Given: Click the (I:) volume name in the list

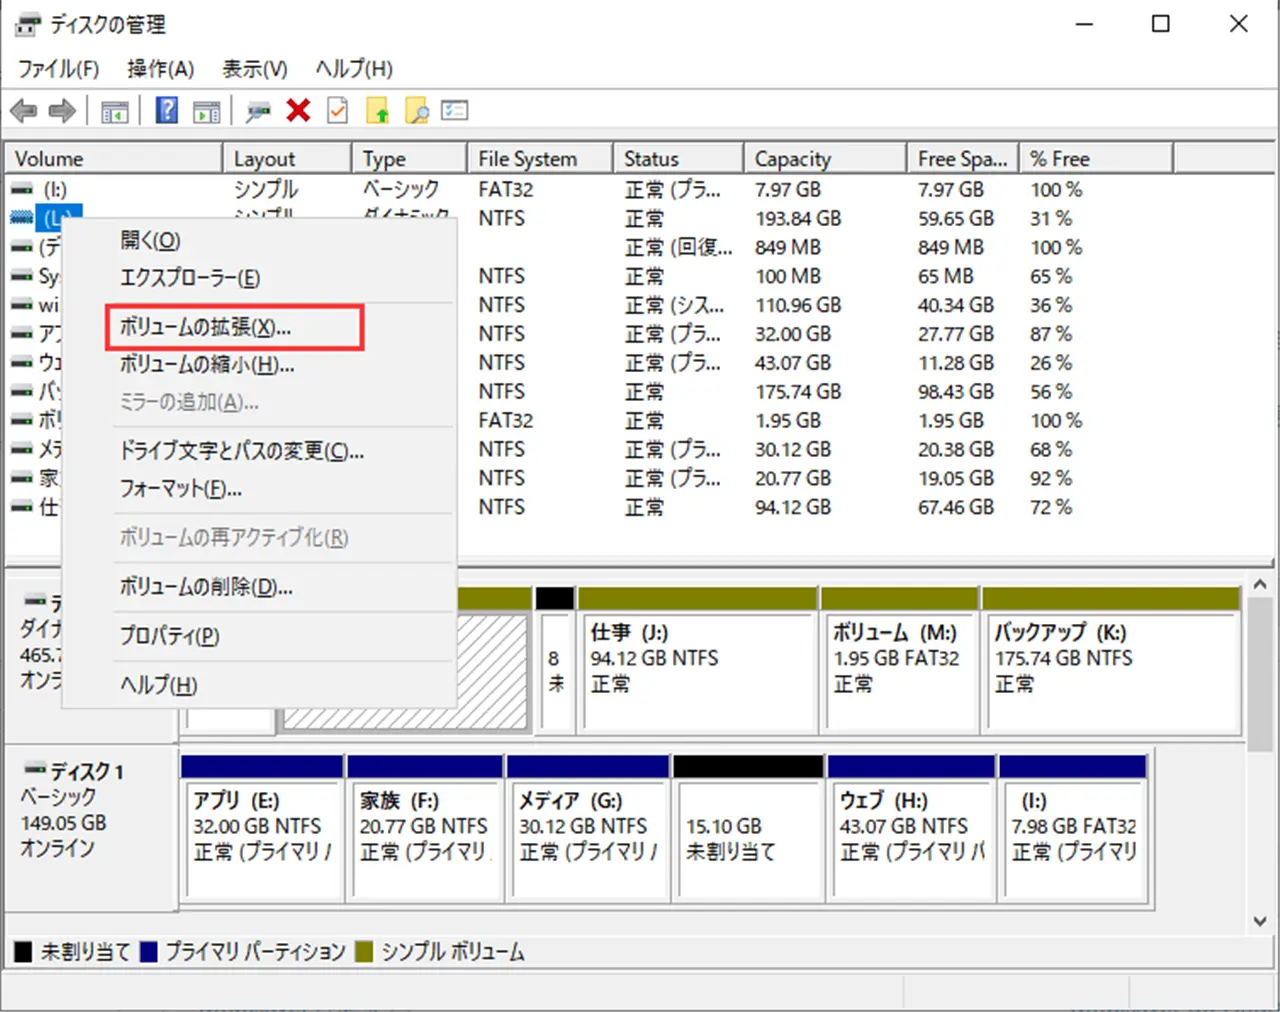Looking at the screenshot, I should click(55, 189).
